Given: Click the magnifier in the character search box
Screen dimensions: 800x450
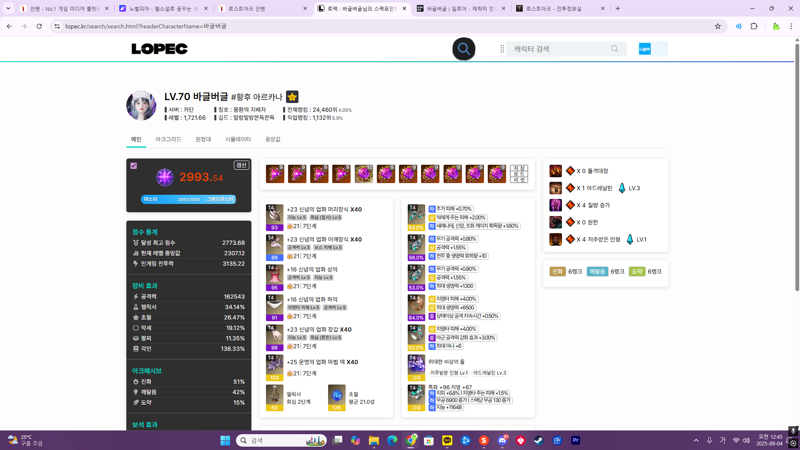Looking at the screenshot, I should tap(614, 49).
